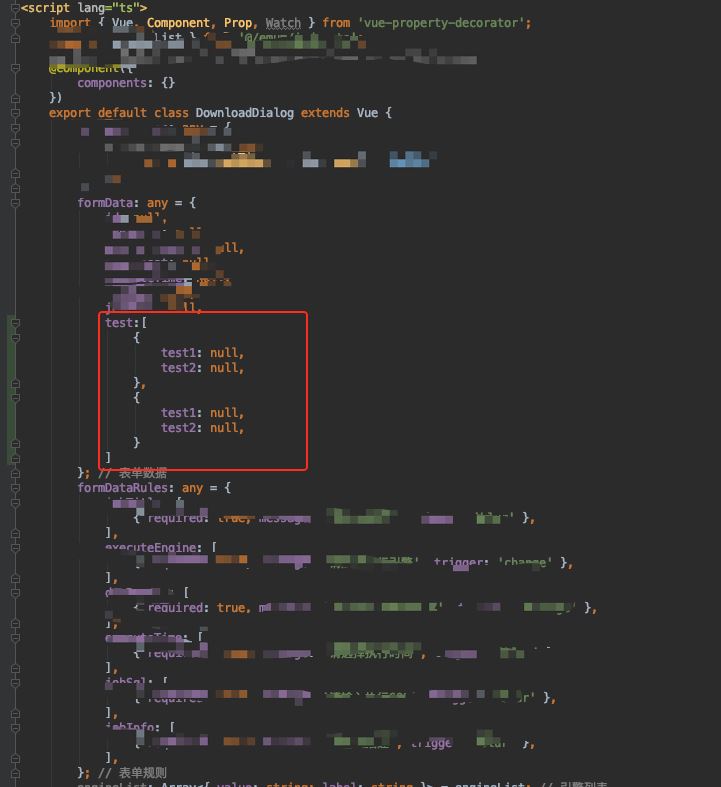721x787 pixels.
Task: Collapse the import statement fold marker
Action: point(15,23)
